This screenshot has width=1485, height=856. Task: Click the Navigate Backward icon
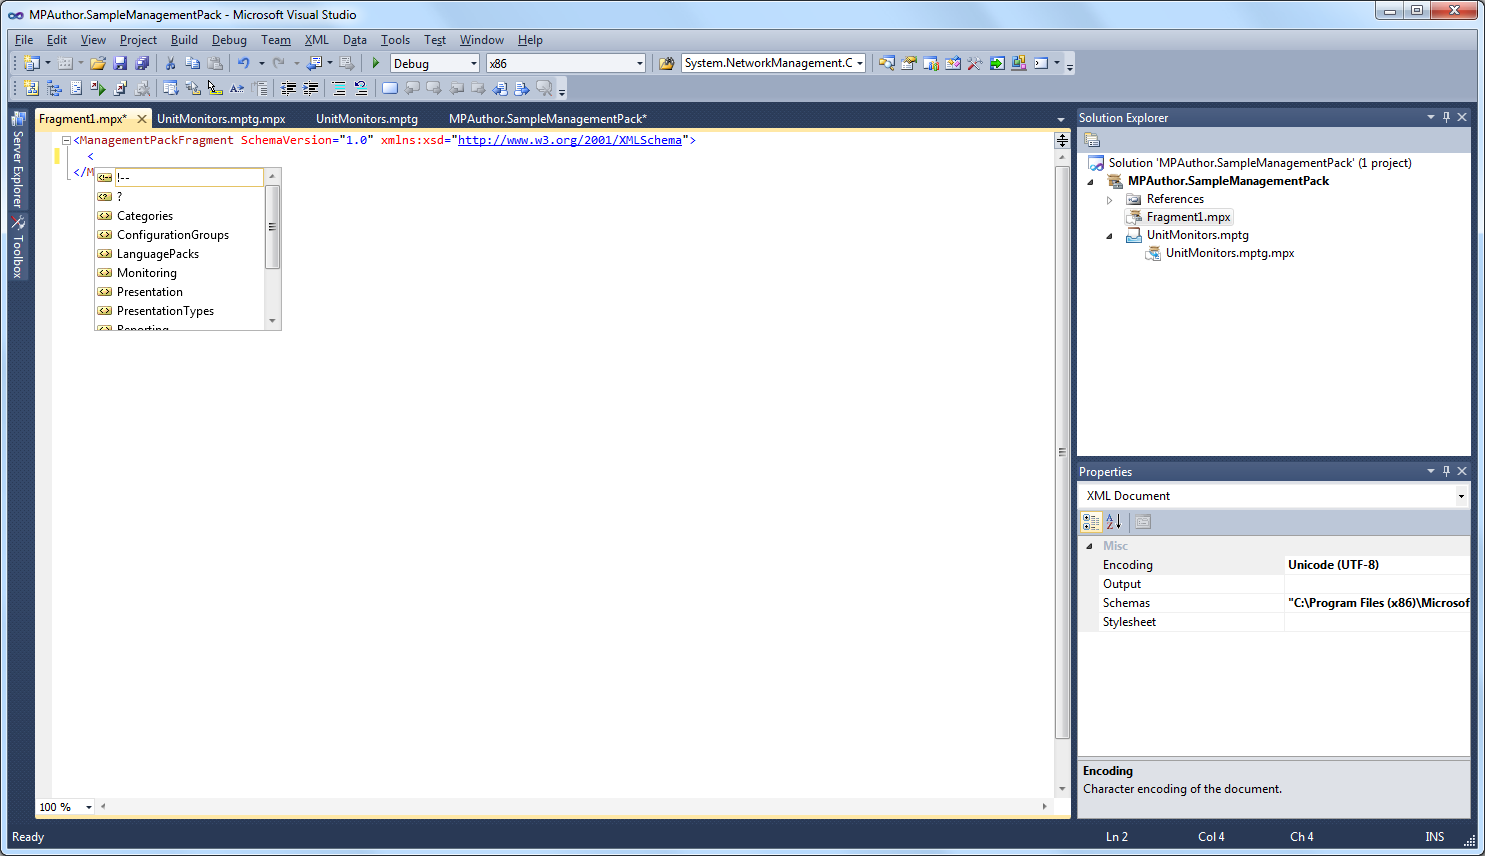(x=314, y=63)
